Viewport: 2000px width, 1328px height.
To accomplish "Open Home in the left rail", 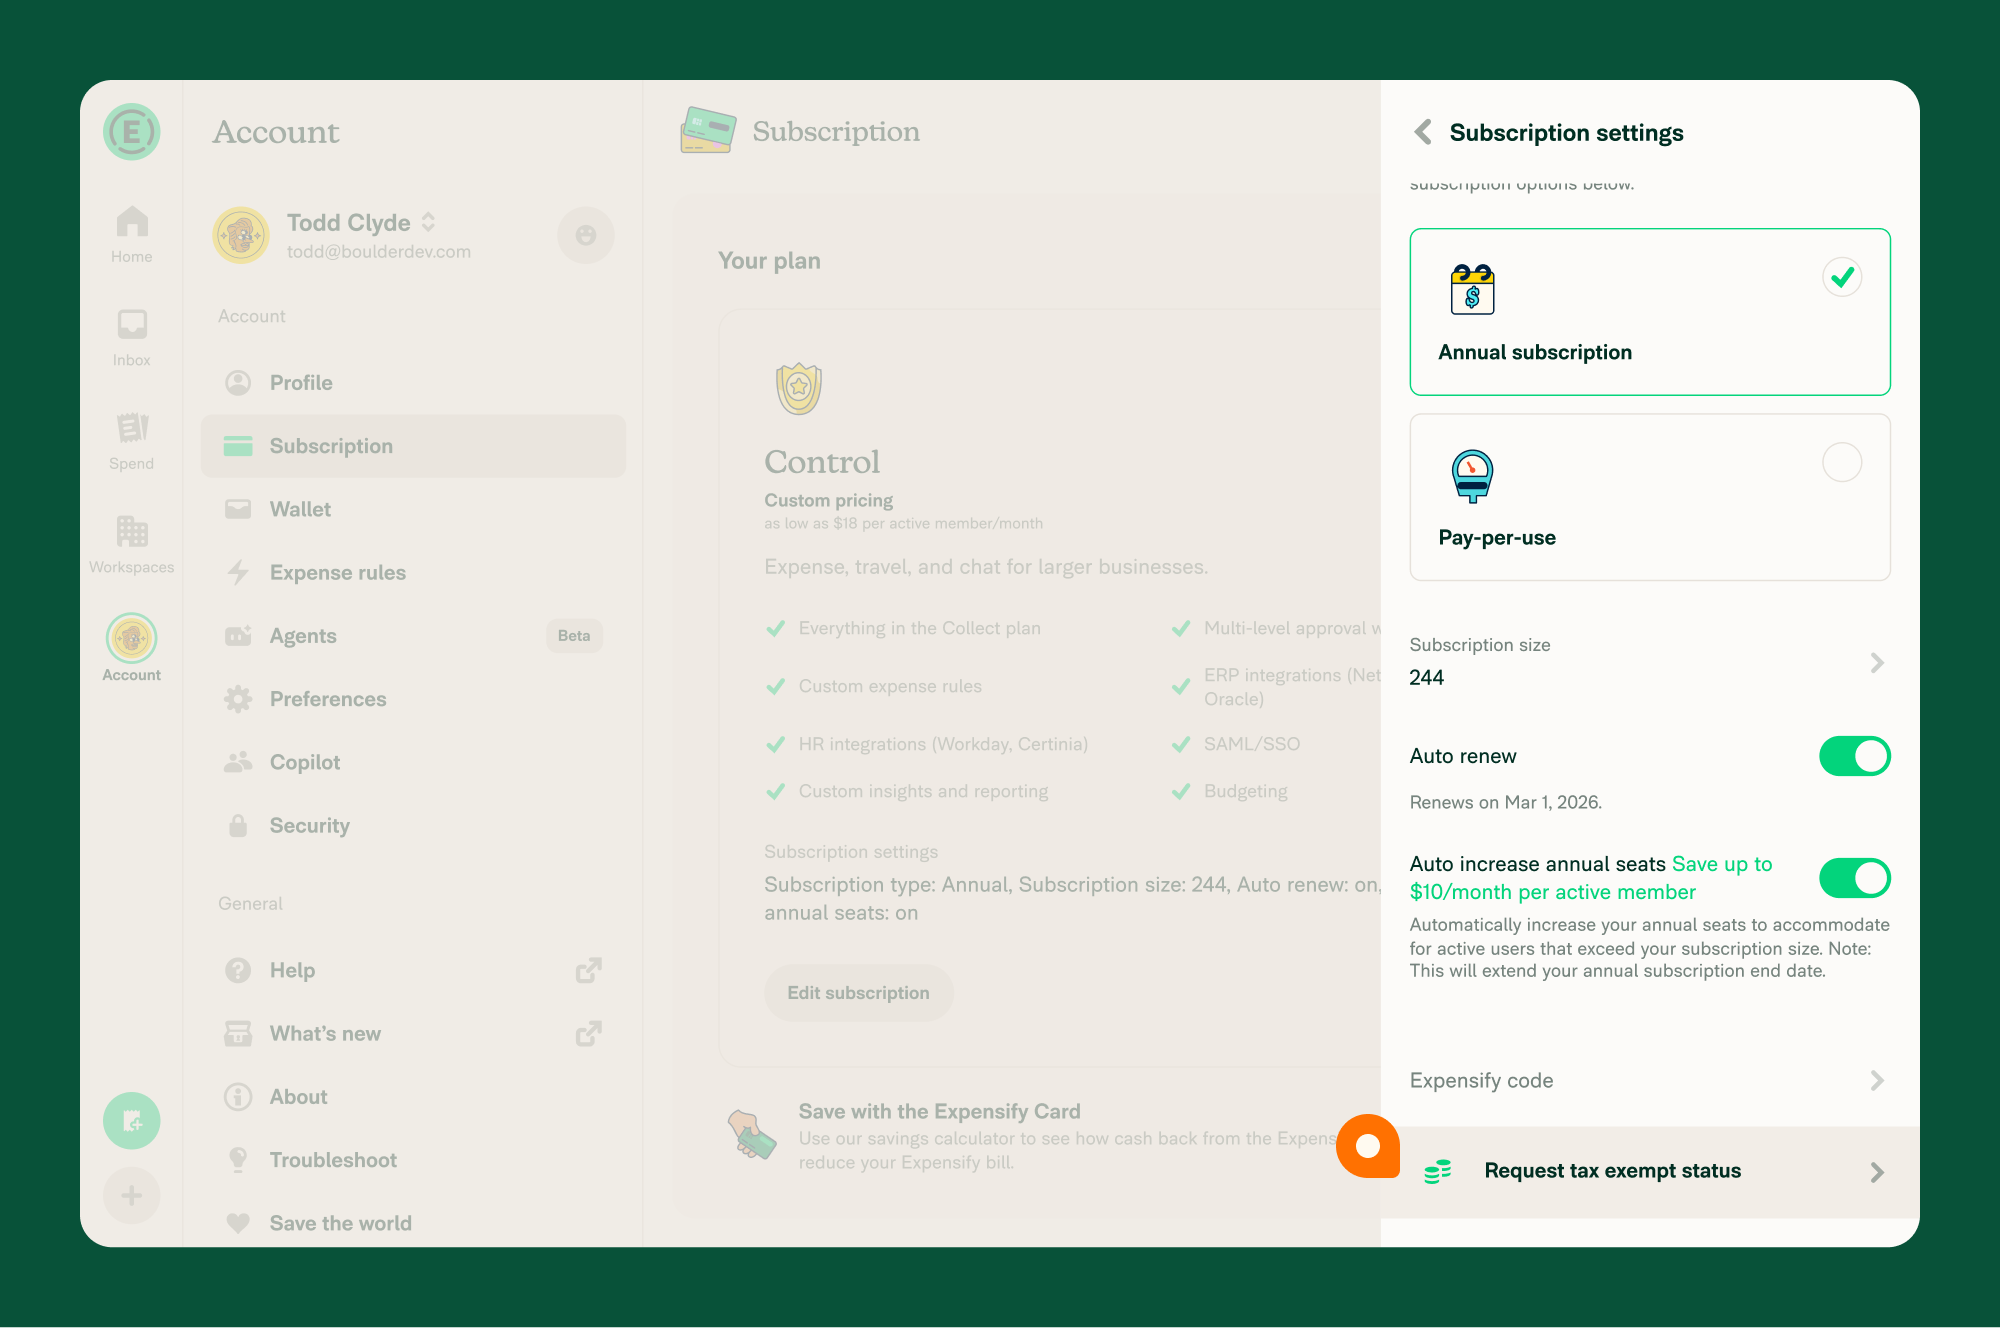I will (x=132, y=235).
